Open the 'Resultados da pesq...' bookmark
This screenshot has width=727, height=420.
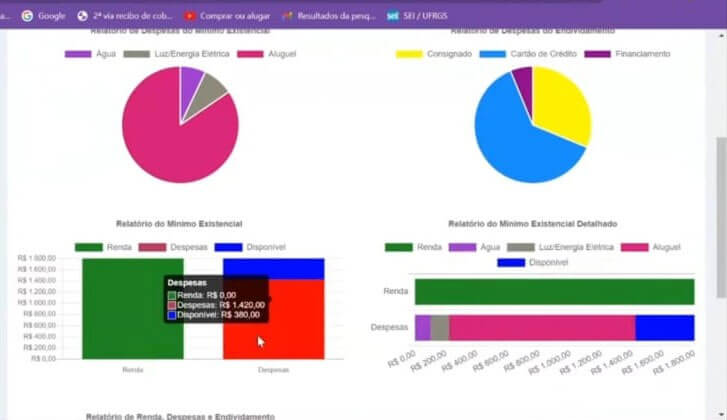[329, 16]
